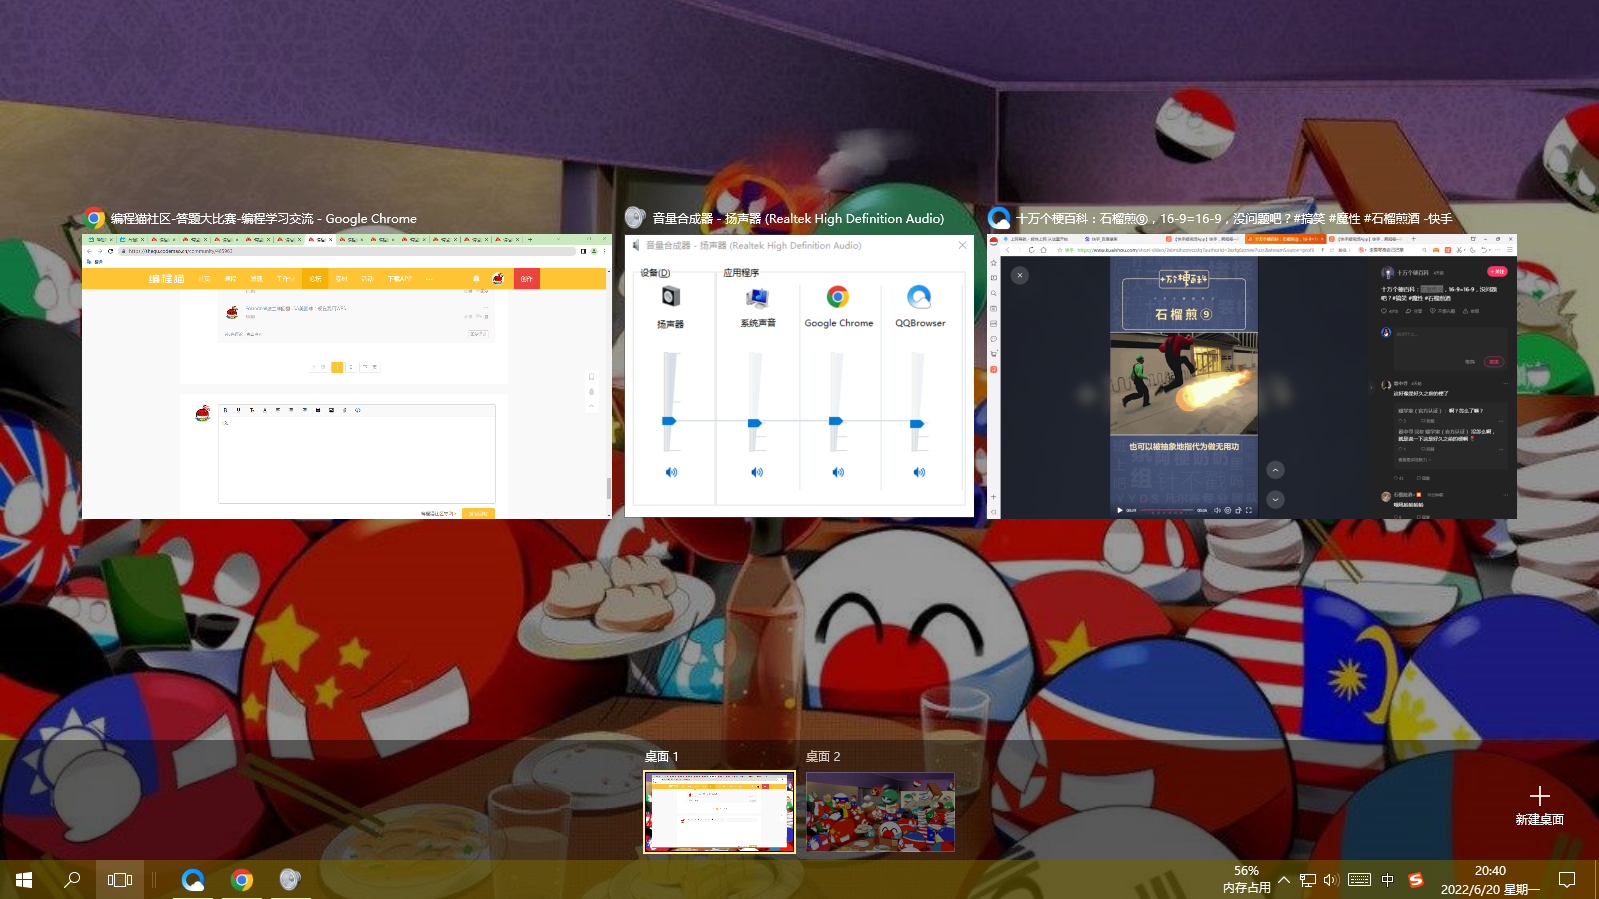Click the 56% 内存占用 memory indicator

click(1246, 880)
